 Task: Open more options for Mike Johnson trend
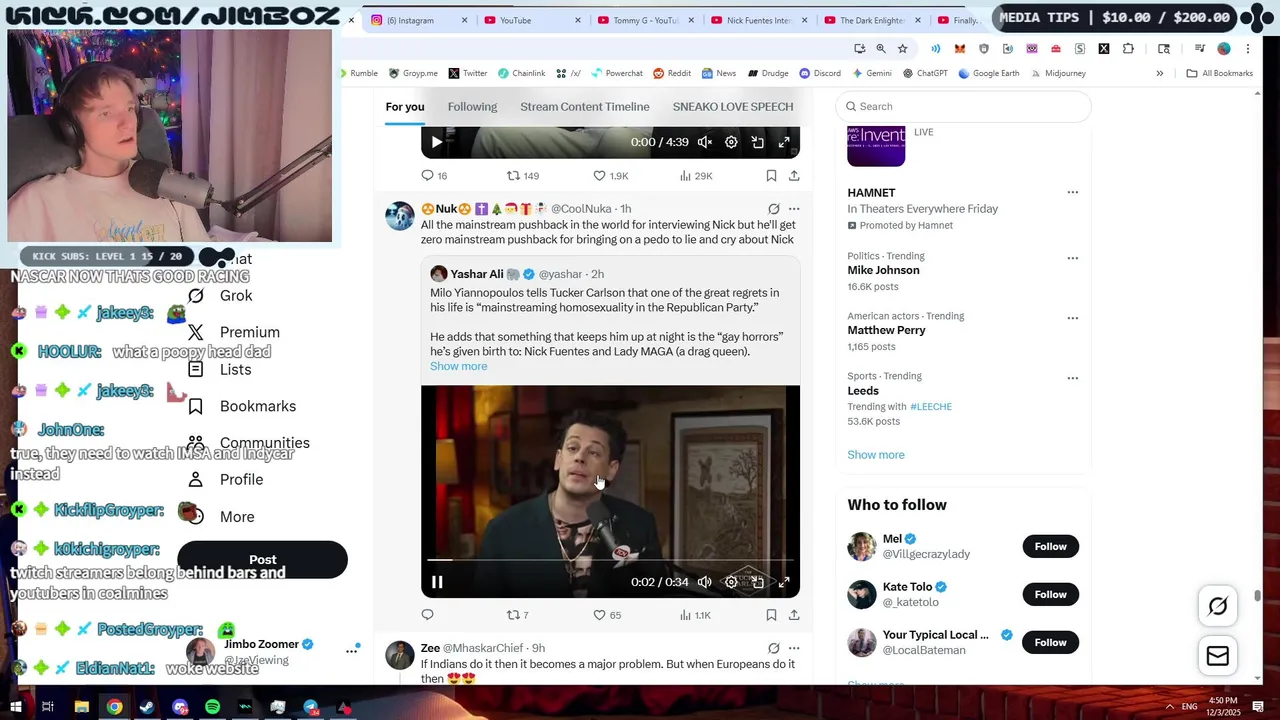click(1072, 258)
